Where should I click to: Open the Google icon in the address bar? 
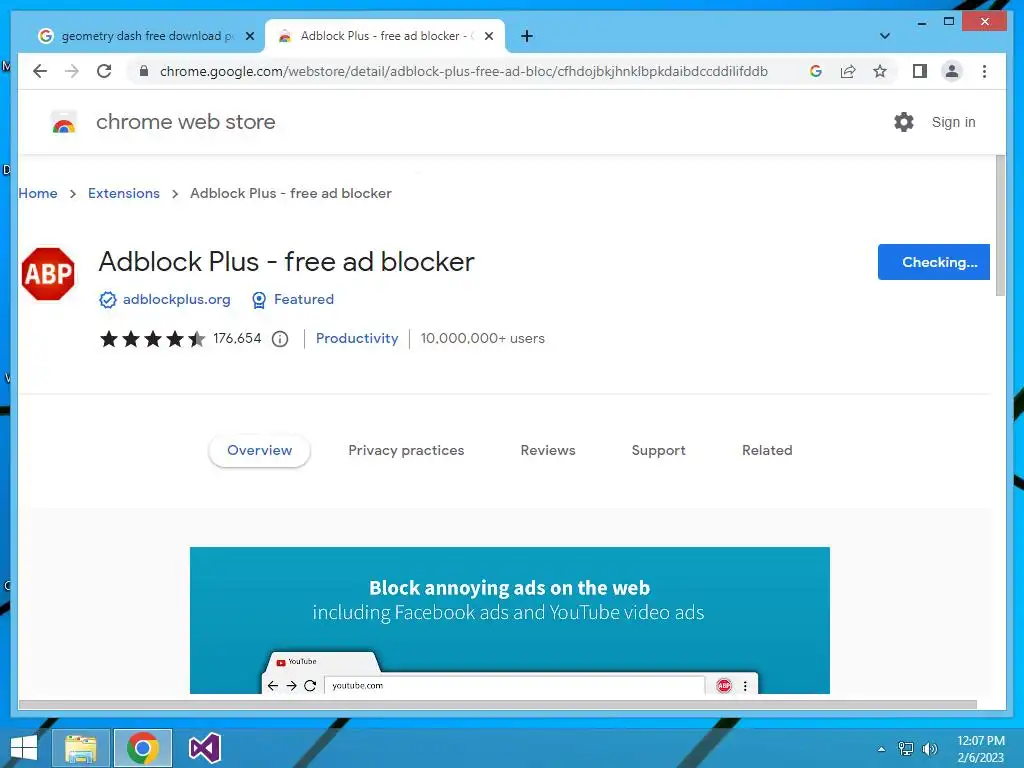[x=816, y=71]
